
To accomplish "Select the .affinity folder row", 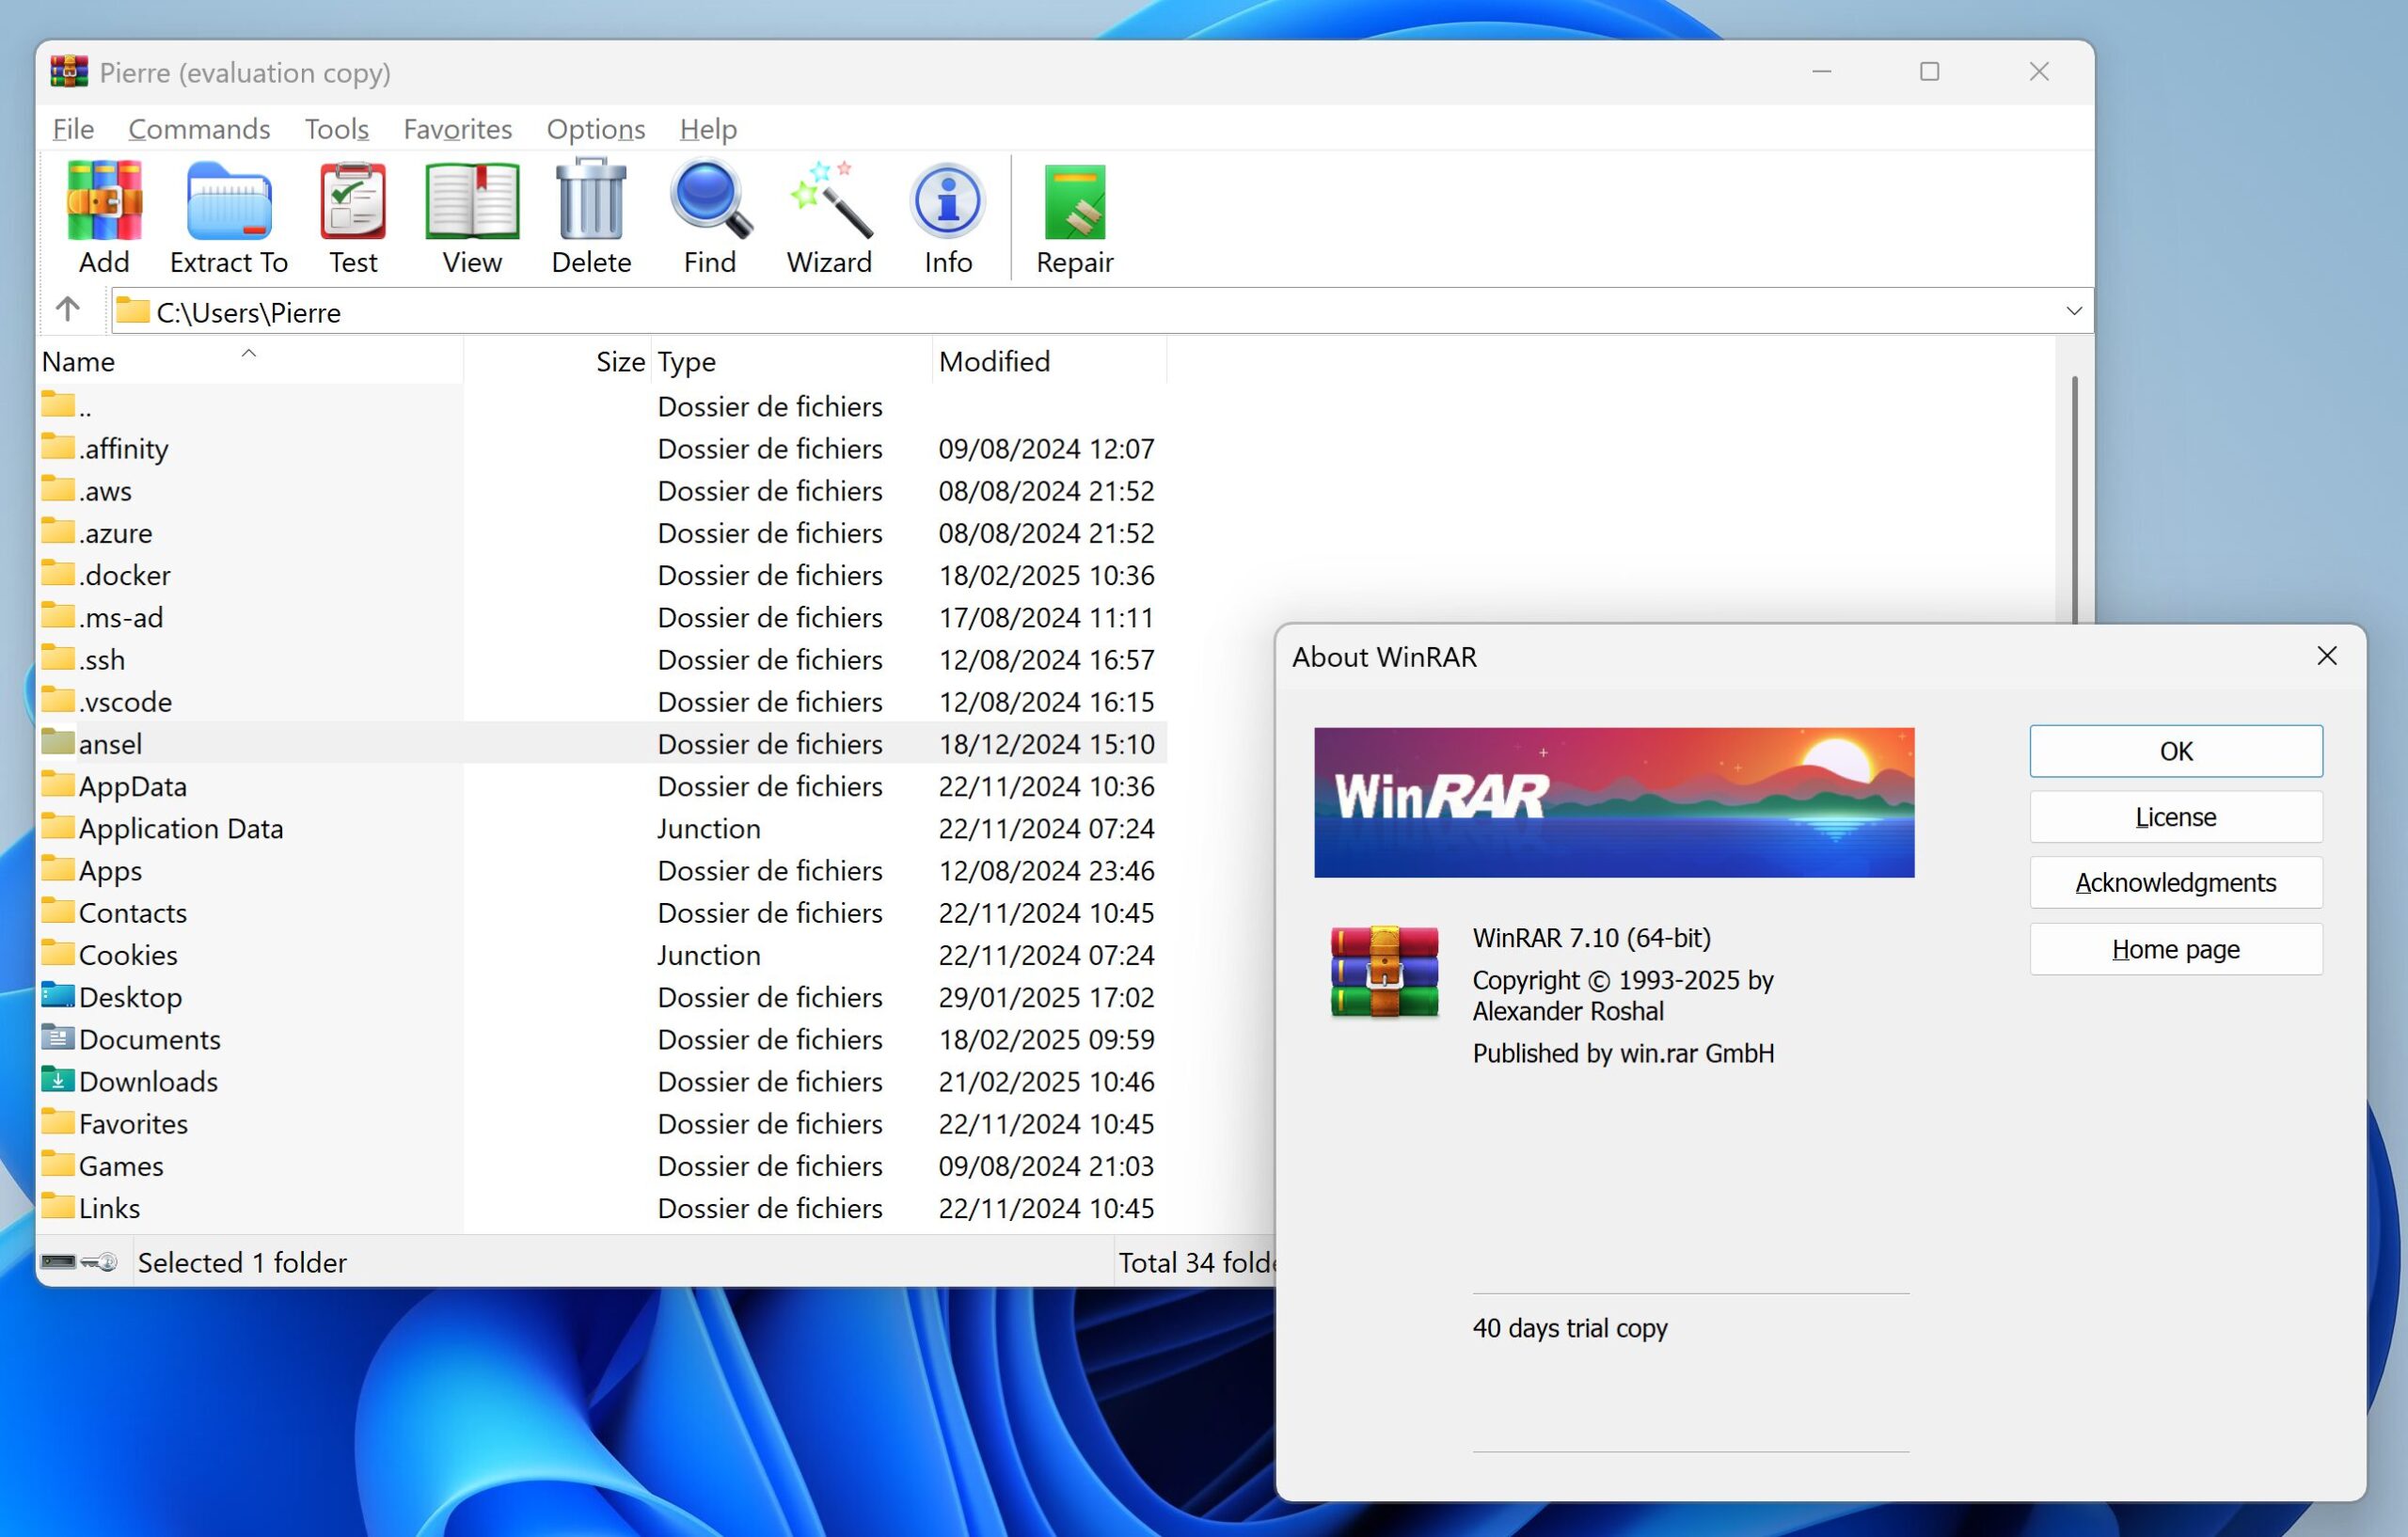I will click(x=602, y=448).
